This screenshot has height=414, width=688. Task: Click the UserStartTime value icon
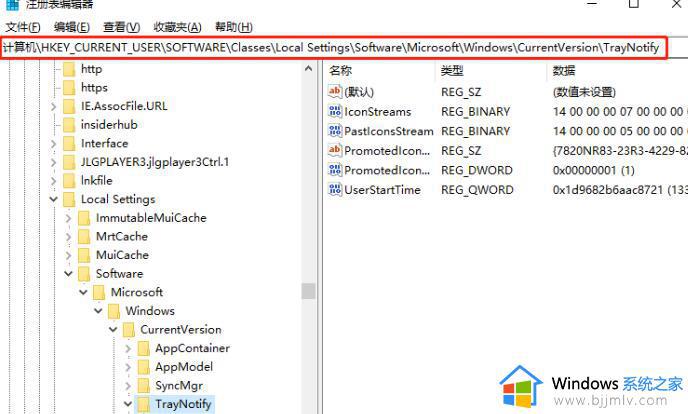335,189
